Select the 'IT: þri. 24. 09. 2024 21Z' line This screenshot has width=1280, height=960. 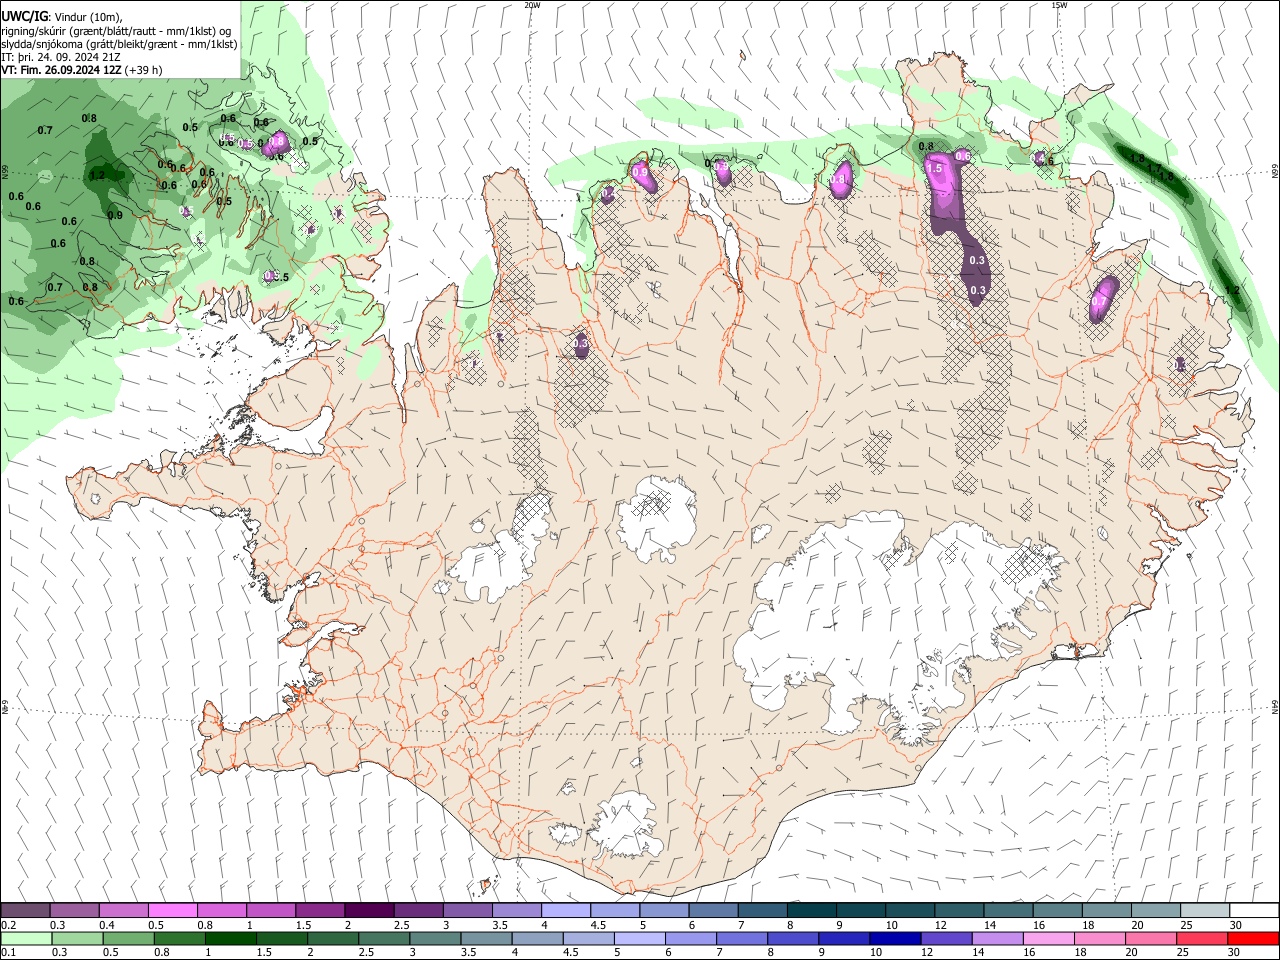[x=61, y=57]
